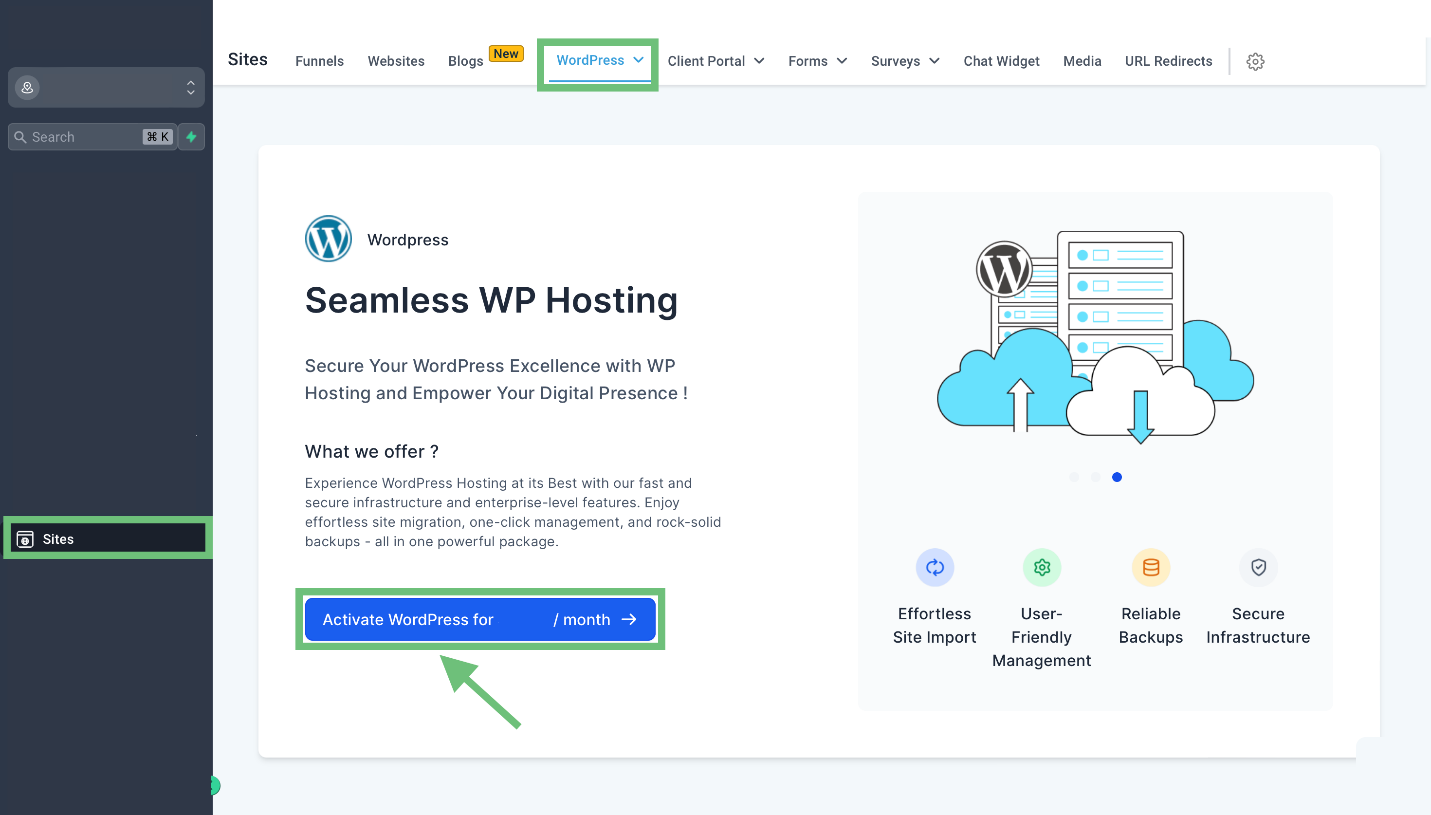Click the Reliable Backups label
Screen dimensions: 1431x815
coord(1151,625)
